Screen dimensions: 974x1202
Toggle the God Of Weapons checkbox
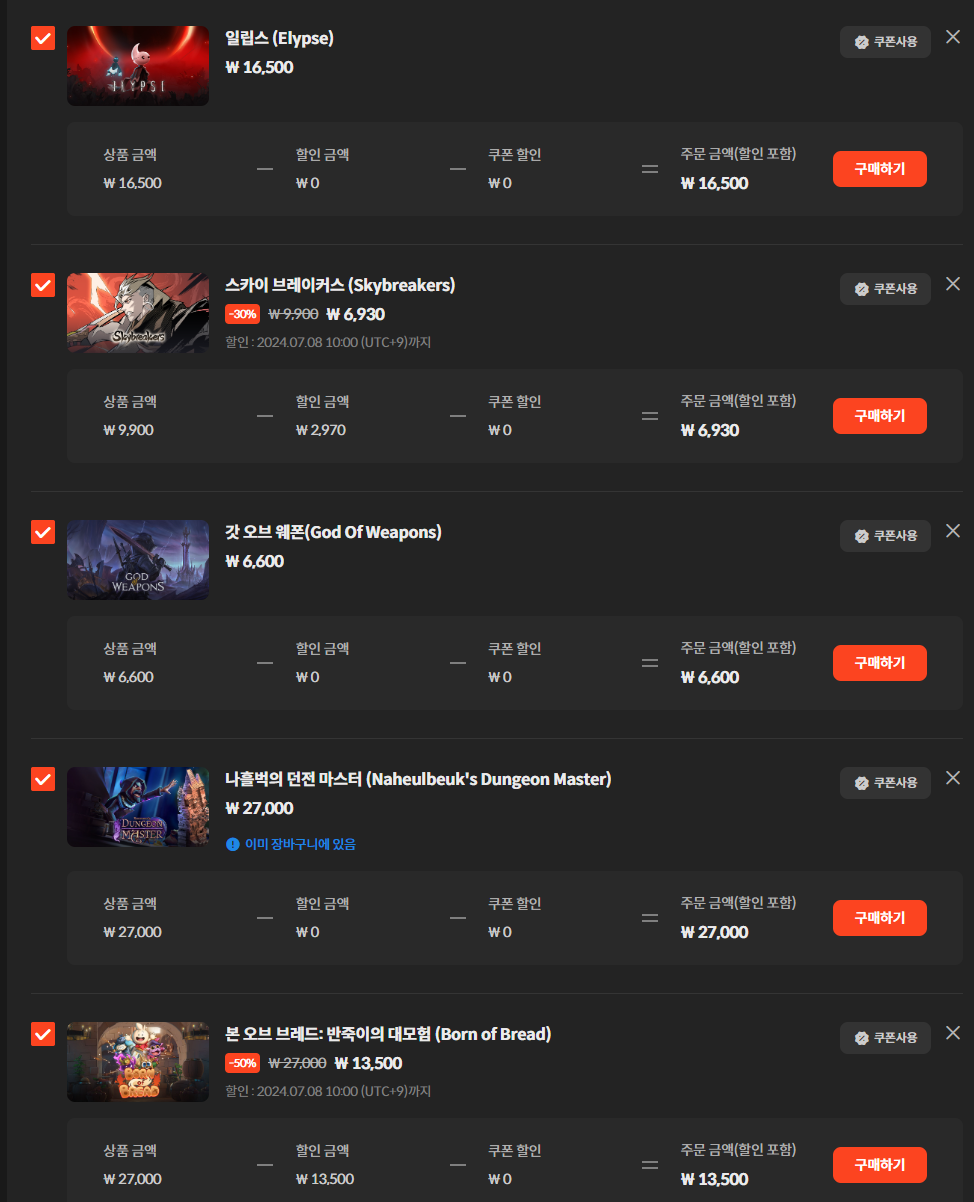click(x=43, y=533)
